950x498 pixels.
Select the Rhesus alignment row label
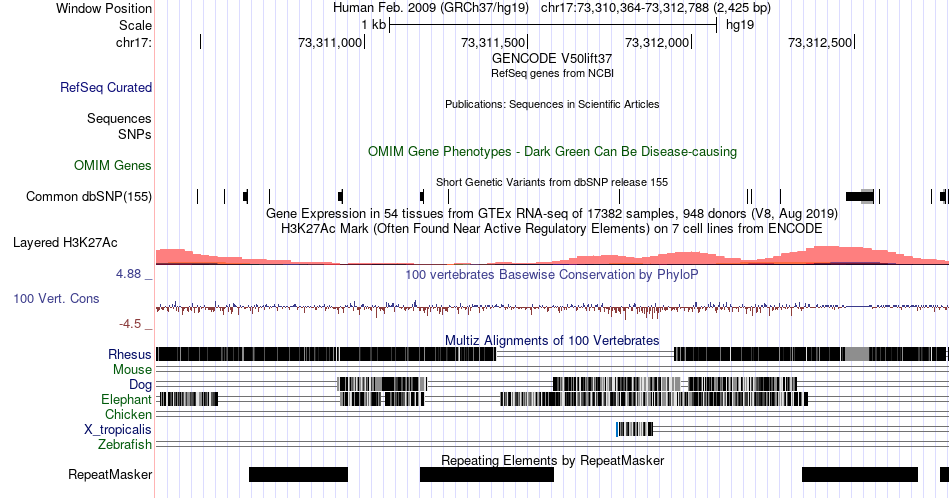130,354
